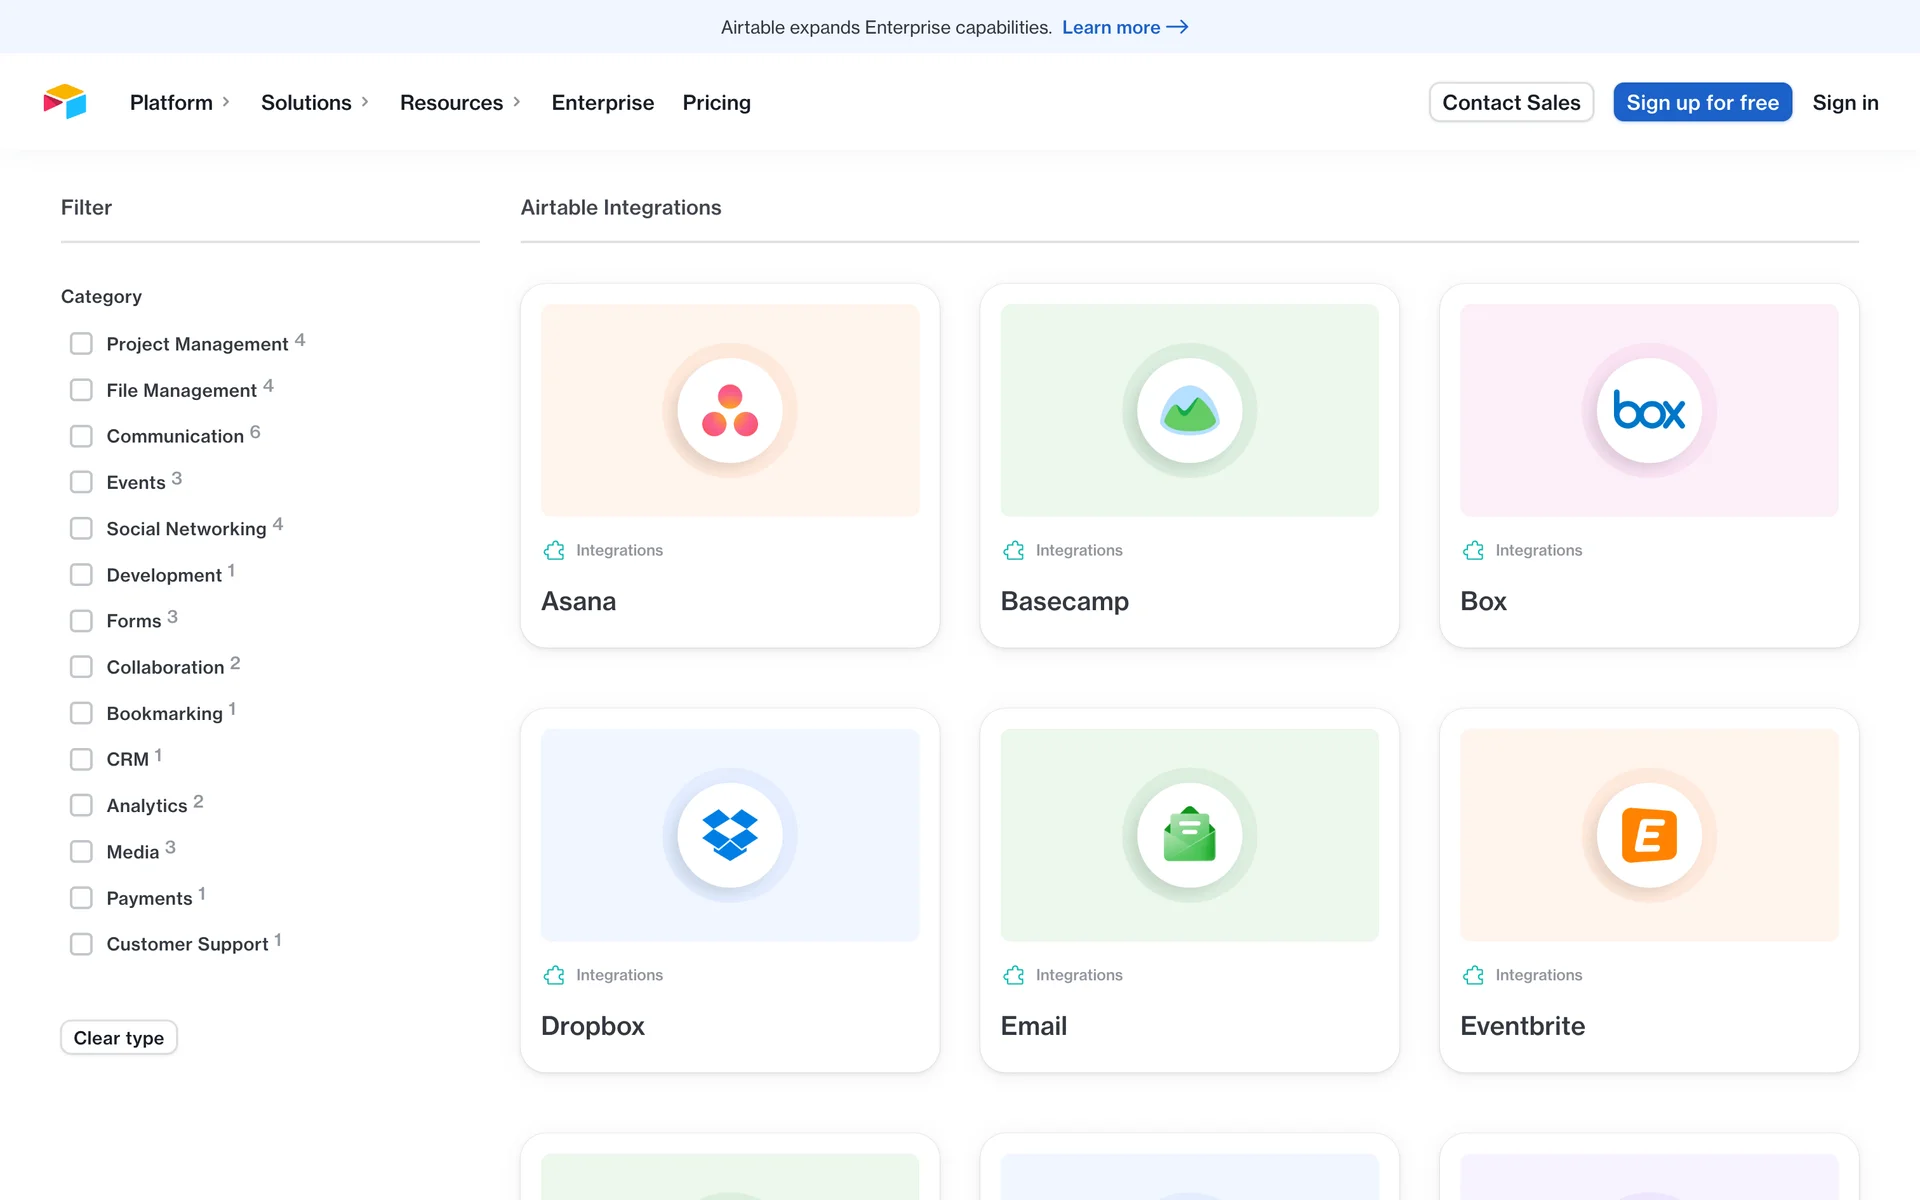Enable the Project Management filter checkbox
The width and height of the screenshot is (1920, 1200).
pos(81,344)
